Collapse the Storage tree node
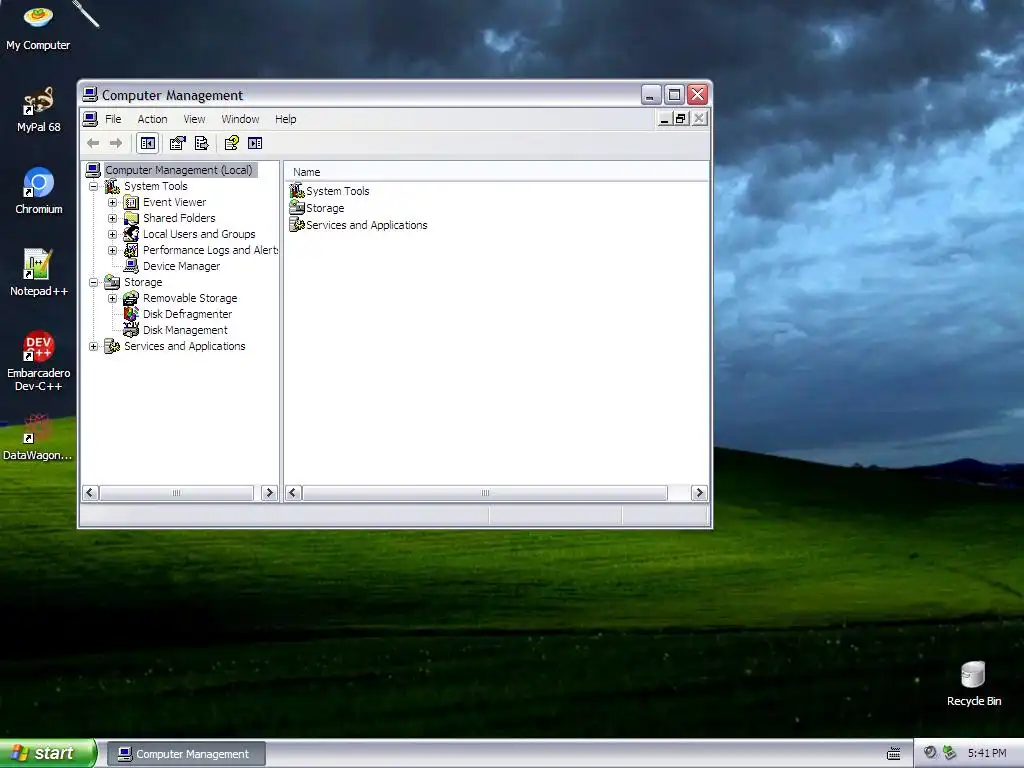Image resolution: width=1024 pixels, height=768 pixels. 93,282
